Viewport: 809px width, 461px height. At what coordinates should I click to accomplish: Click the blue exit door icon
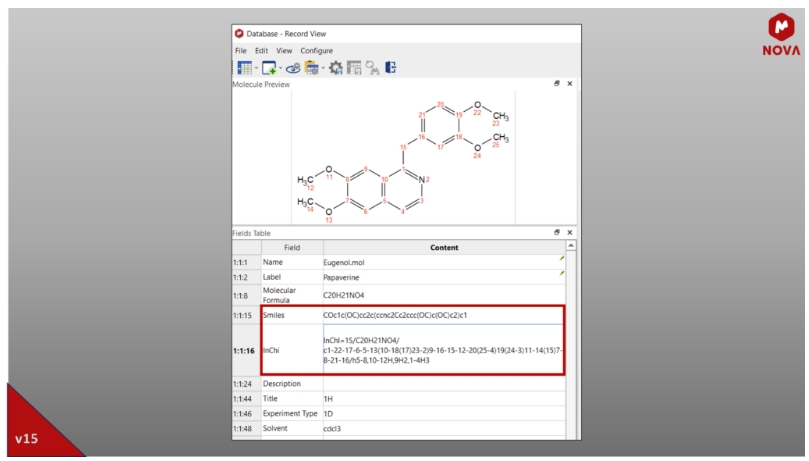point(391,68)
